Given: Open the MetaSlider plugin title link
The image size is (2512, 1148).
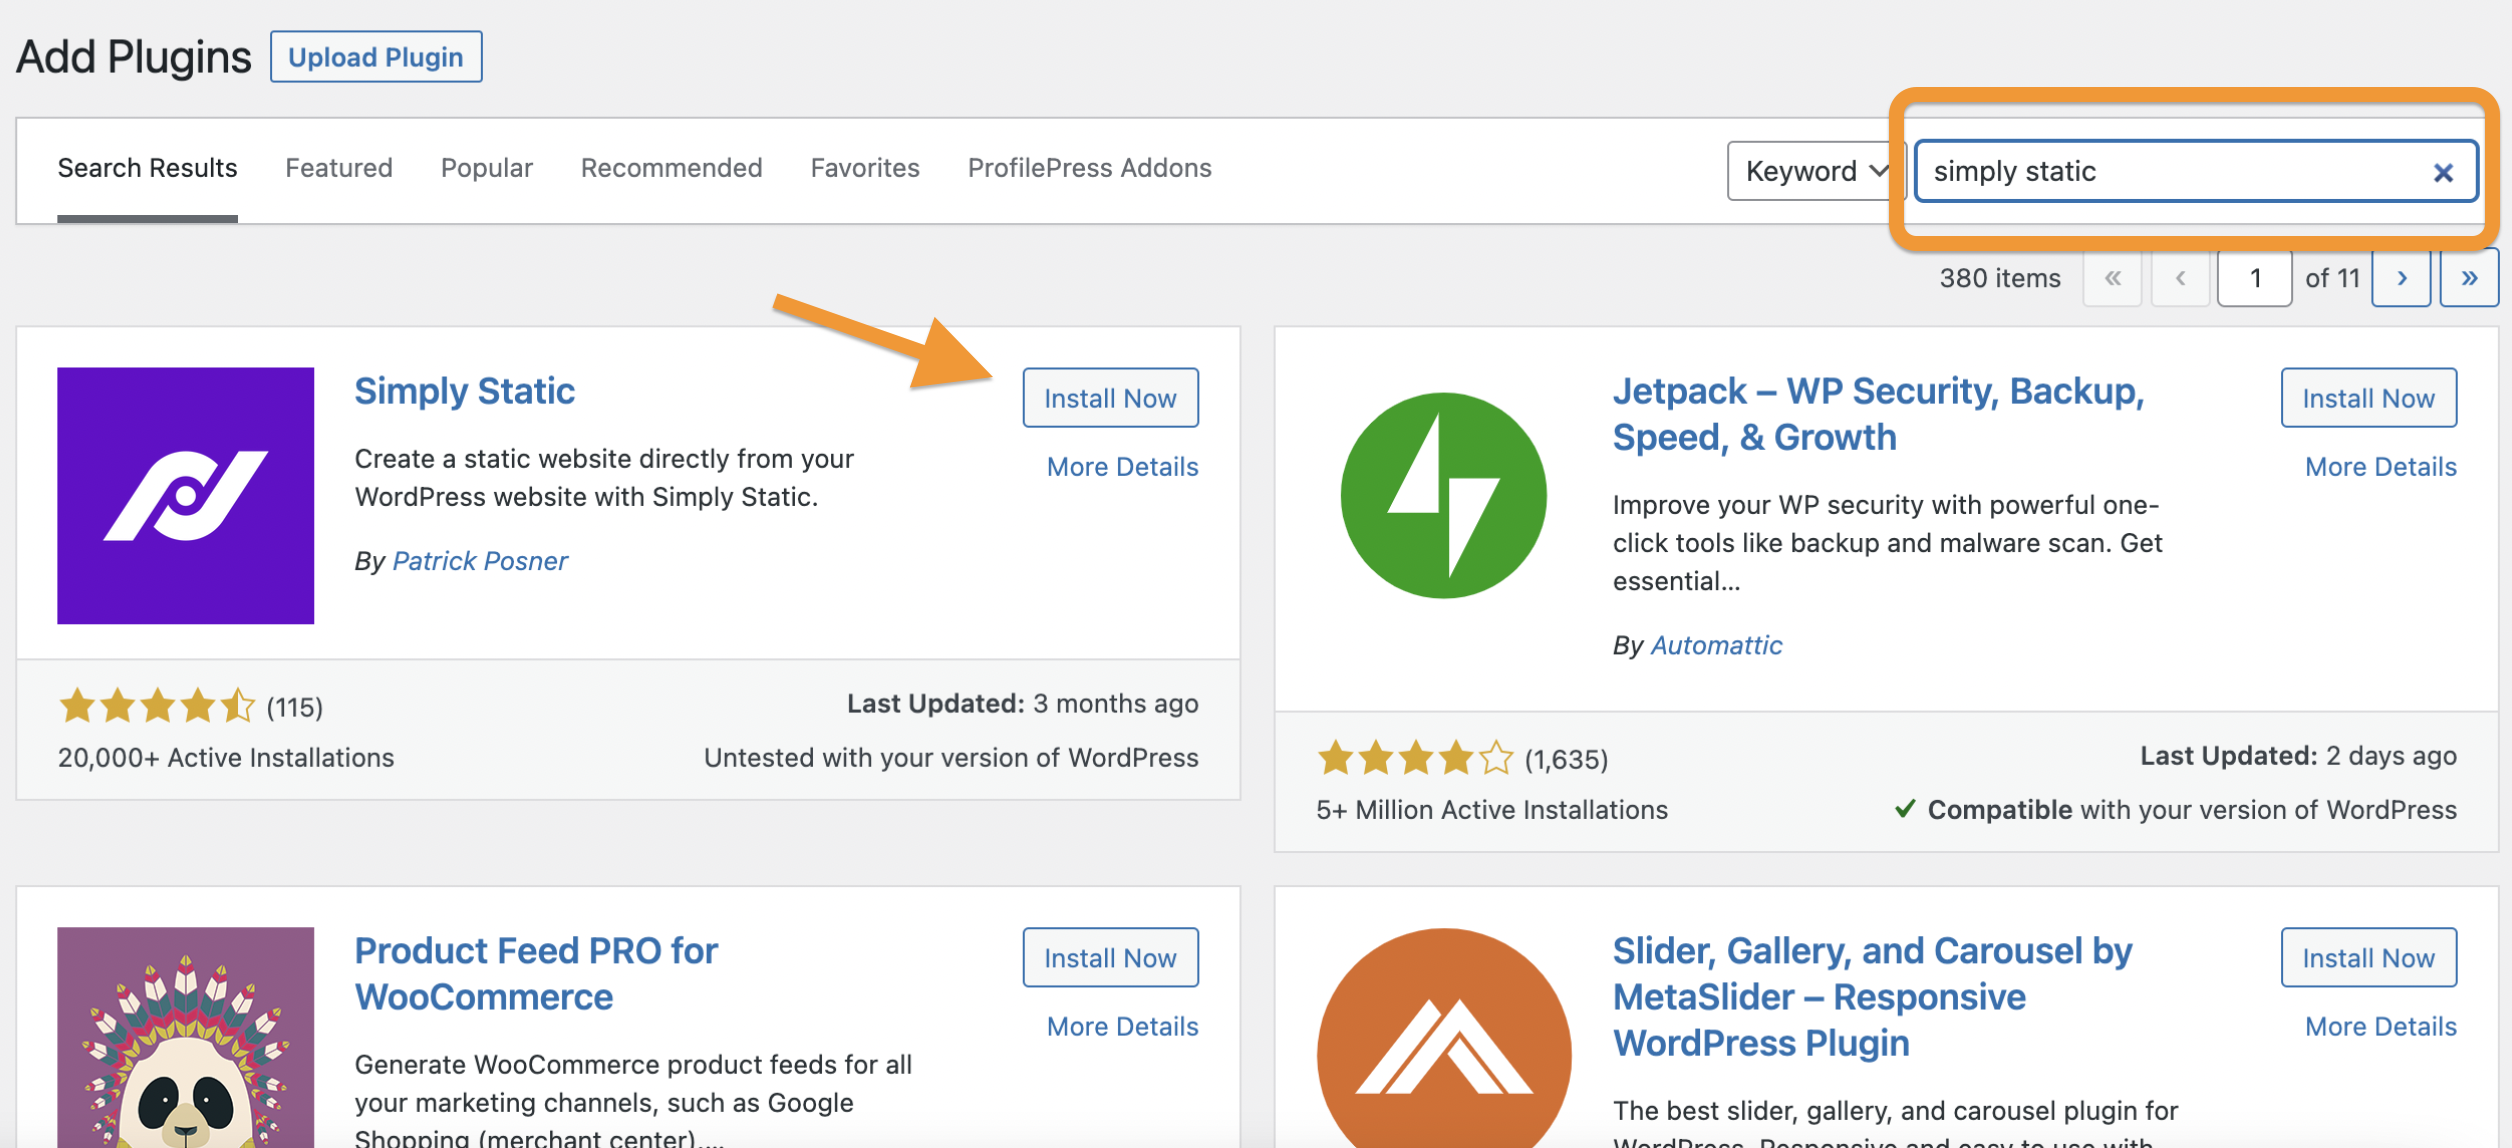Looking at the screenshot, I should (1872, 996).
